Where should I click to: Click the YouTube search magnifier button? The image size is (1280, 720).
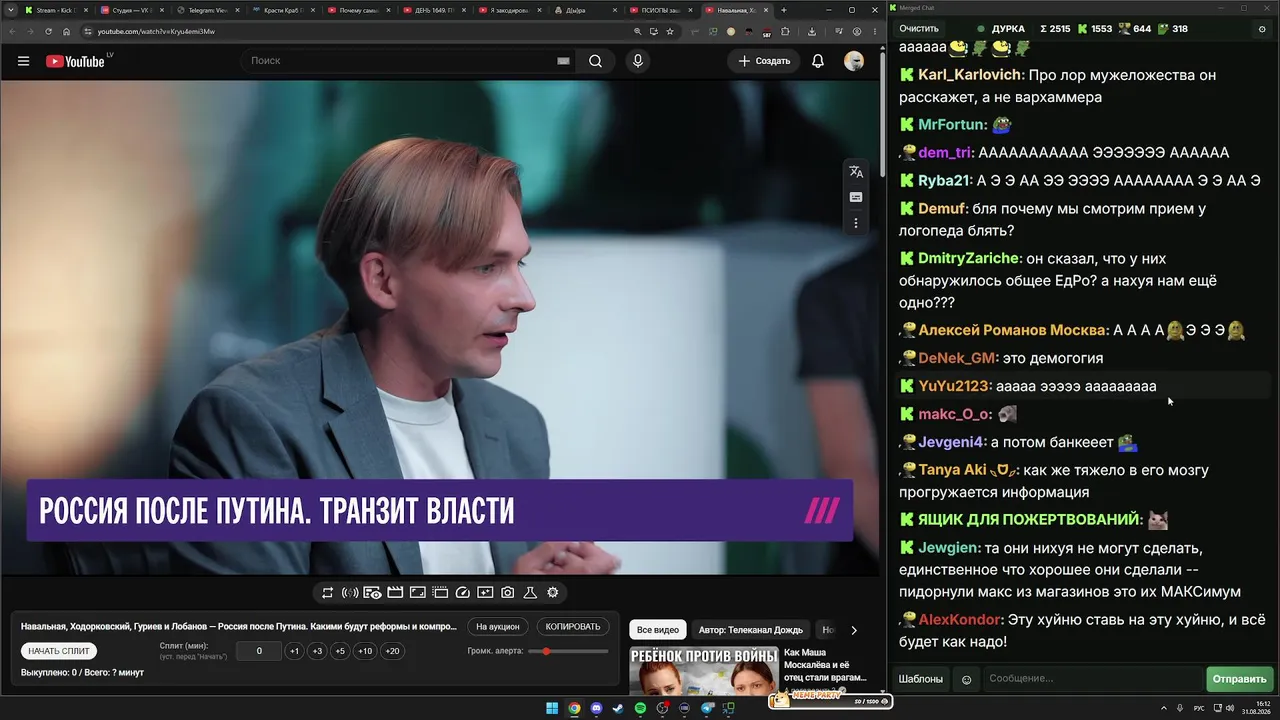point(595,61)
